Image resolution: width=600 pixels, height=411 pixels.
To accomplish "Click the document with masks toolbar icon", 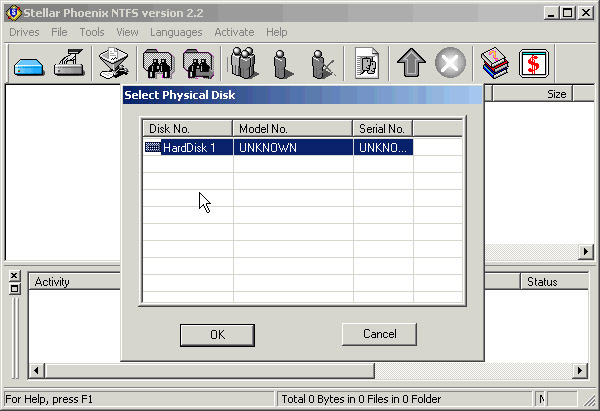I will coord(367,63).
